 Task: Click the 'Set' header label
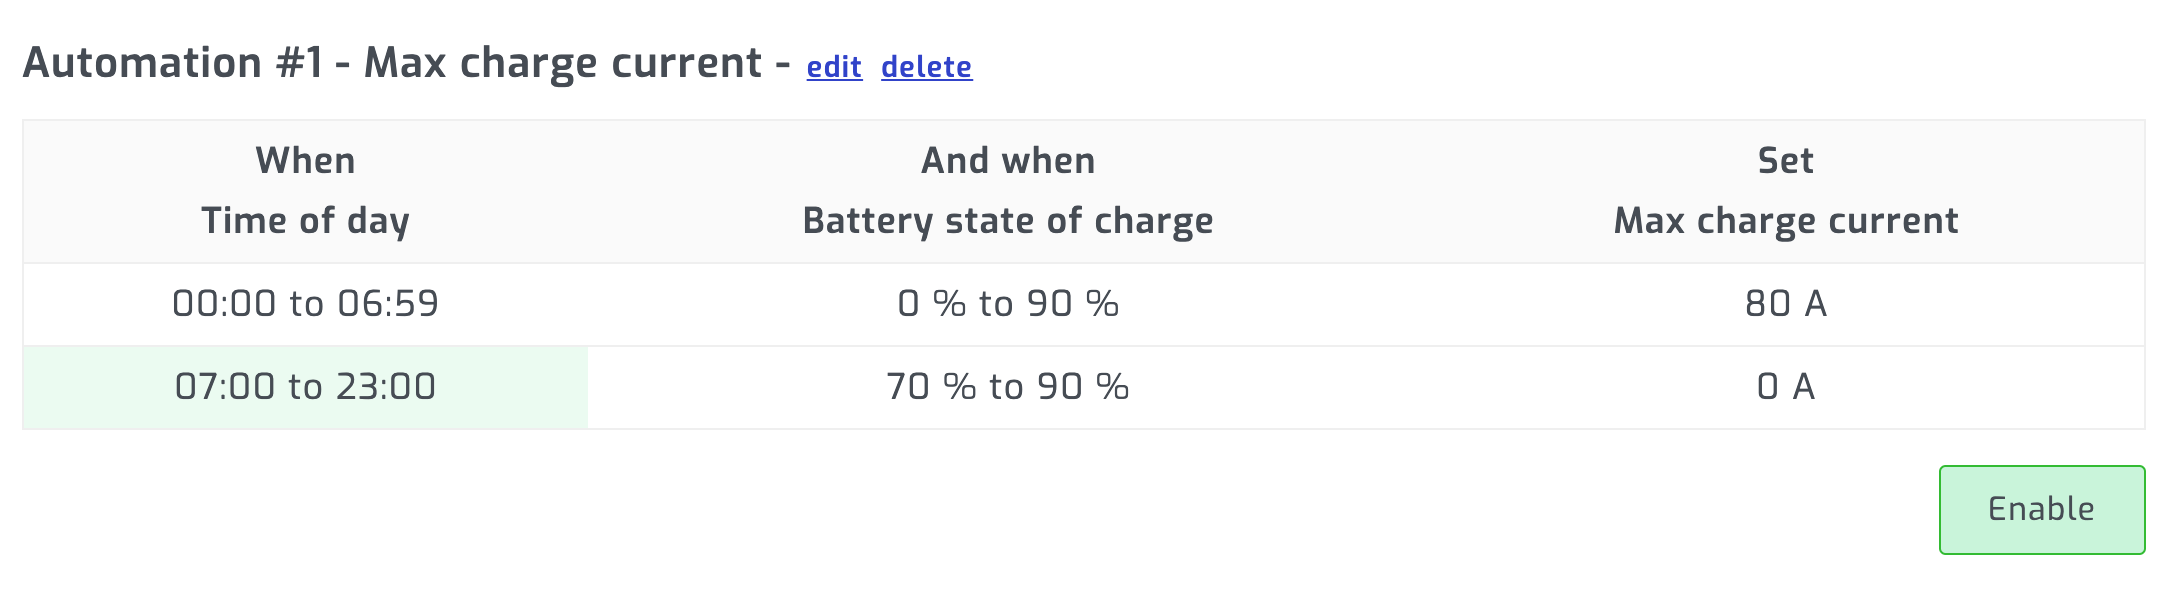tap(1786, 161)
